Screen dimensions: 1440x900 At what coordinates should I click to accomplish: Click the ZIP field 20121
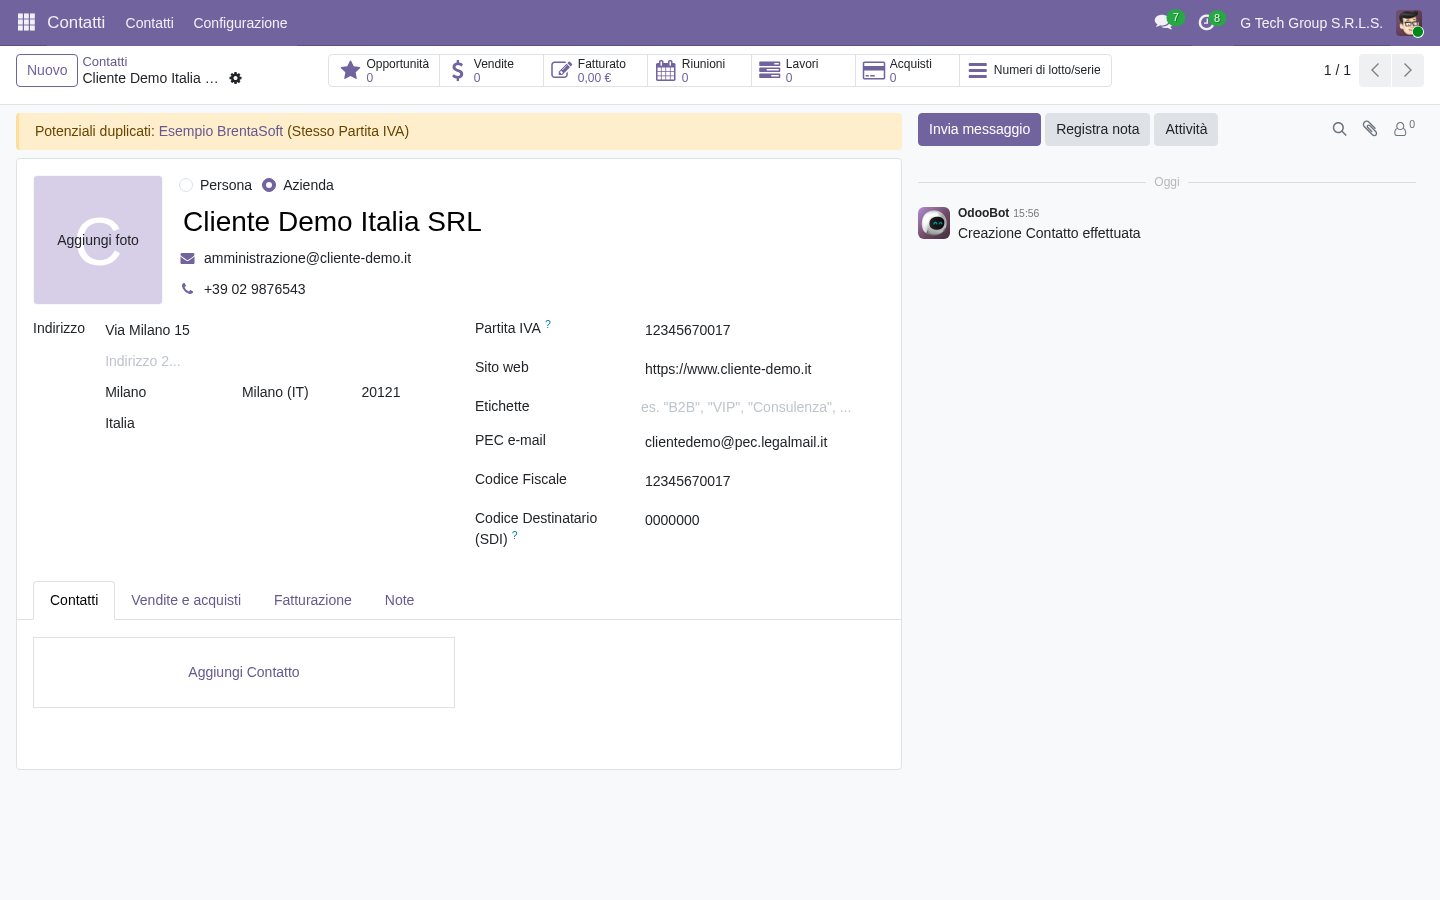pyautogui.click(x=398, y=392)
